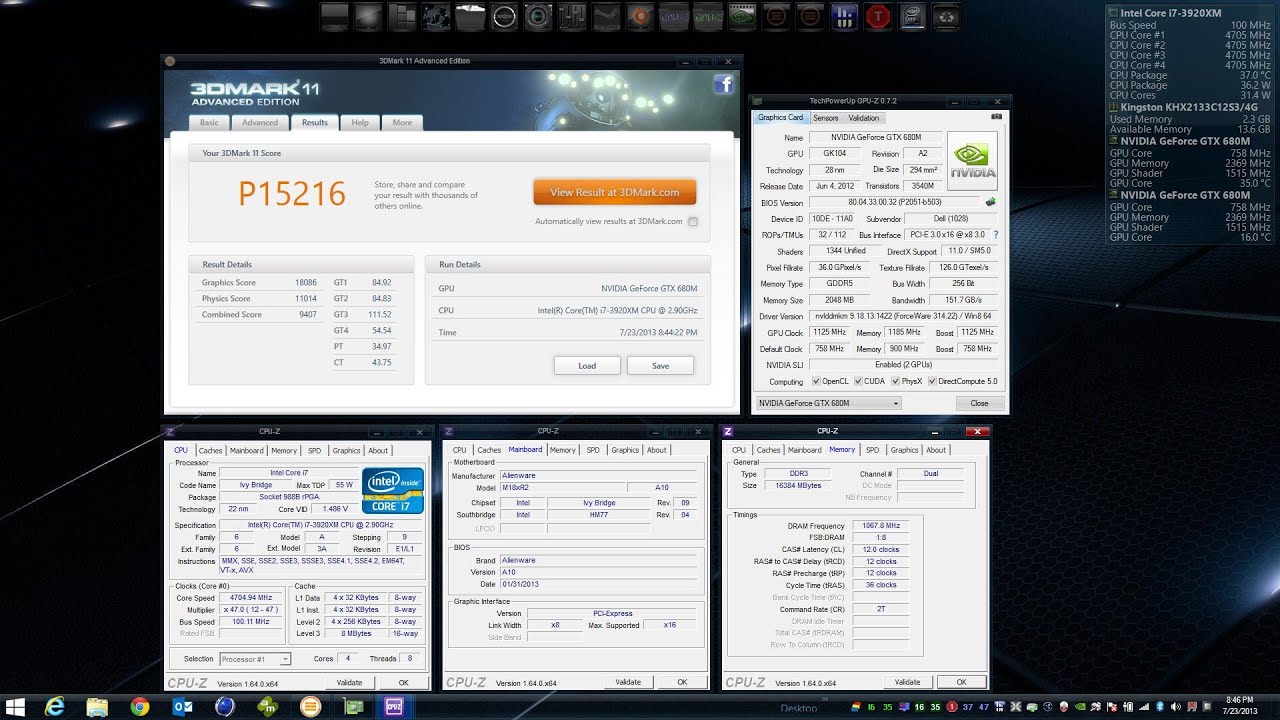Open File Explorer from the taskbar
The height and width of the screenshot is (720, 1280).
coord(97,707)
